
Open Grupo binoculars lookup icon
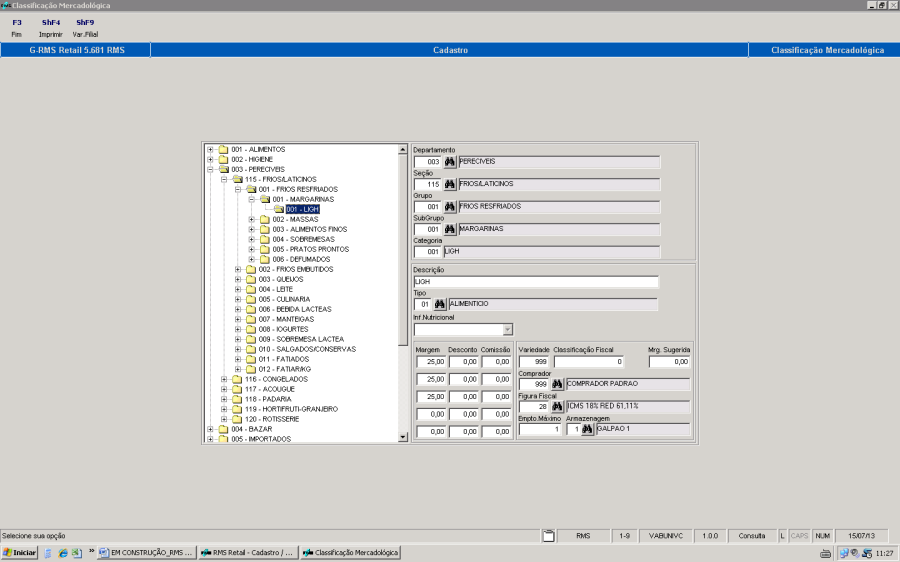[449, 207]
